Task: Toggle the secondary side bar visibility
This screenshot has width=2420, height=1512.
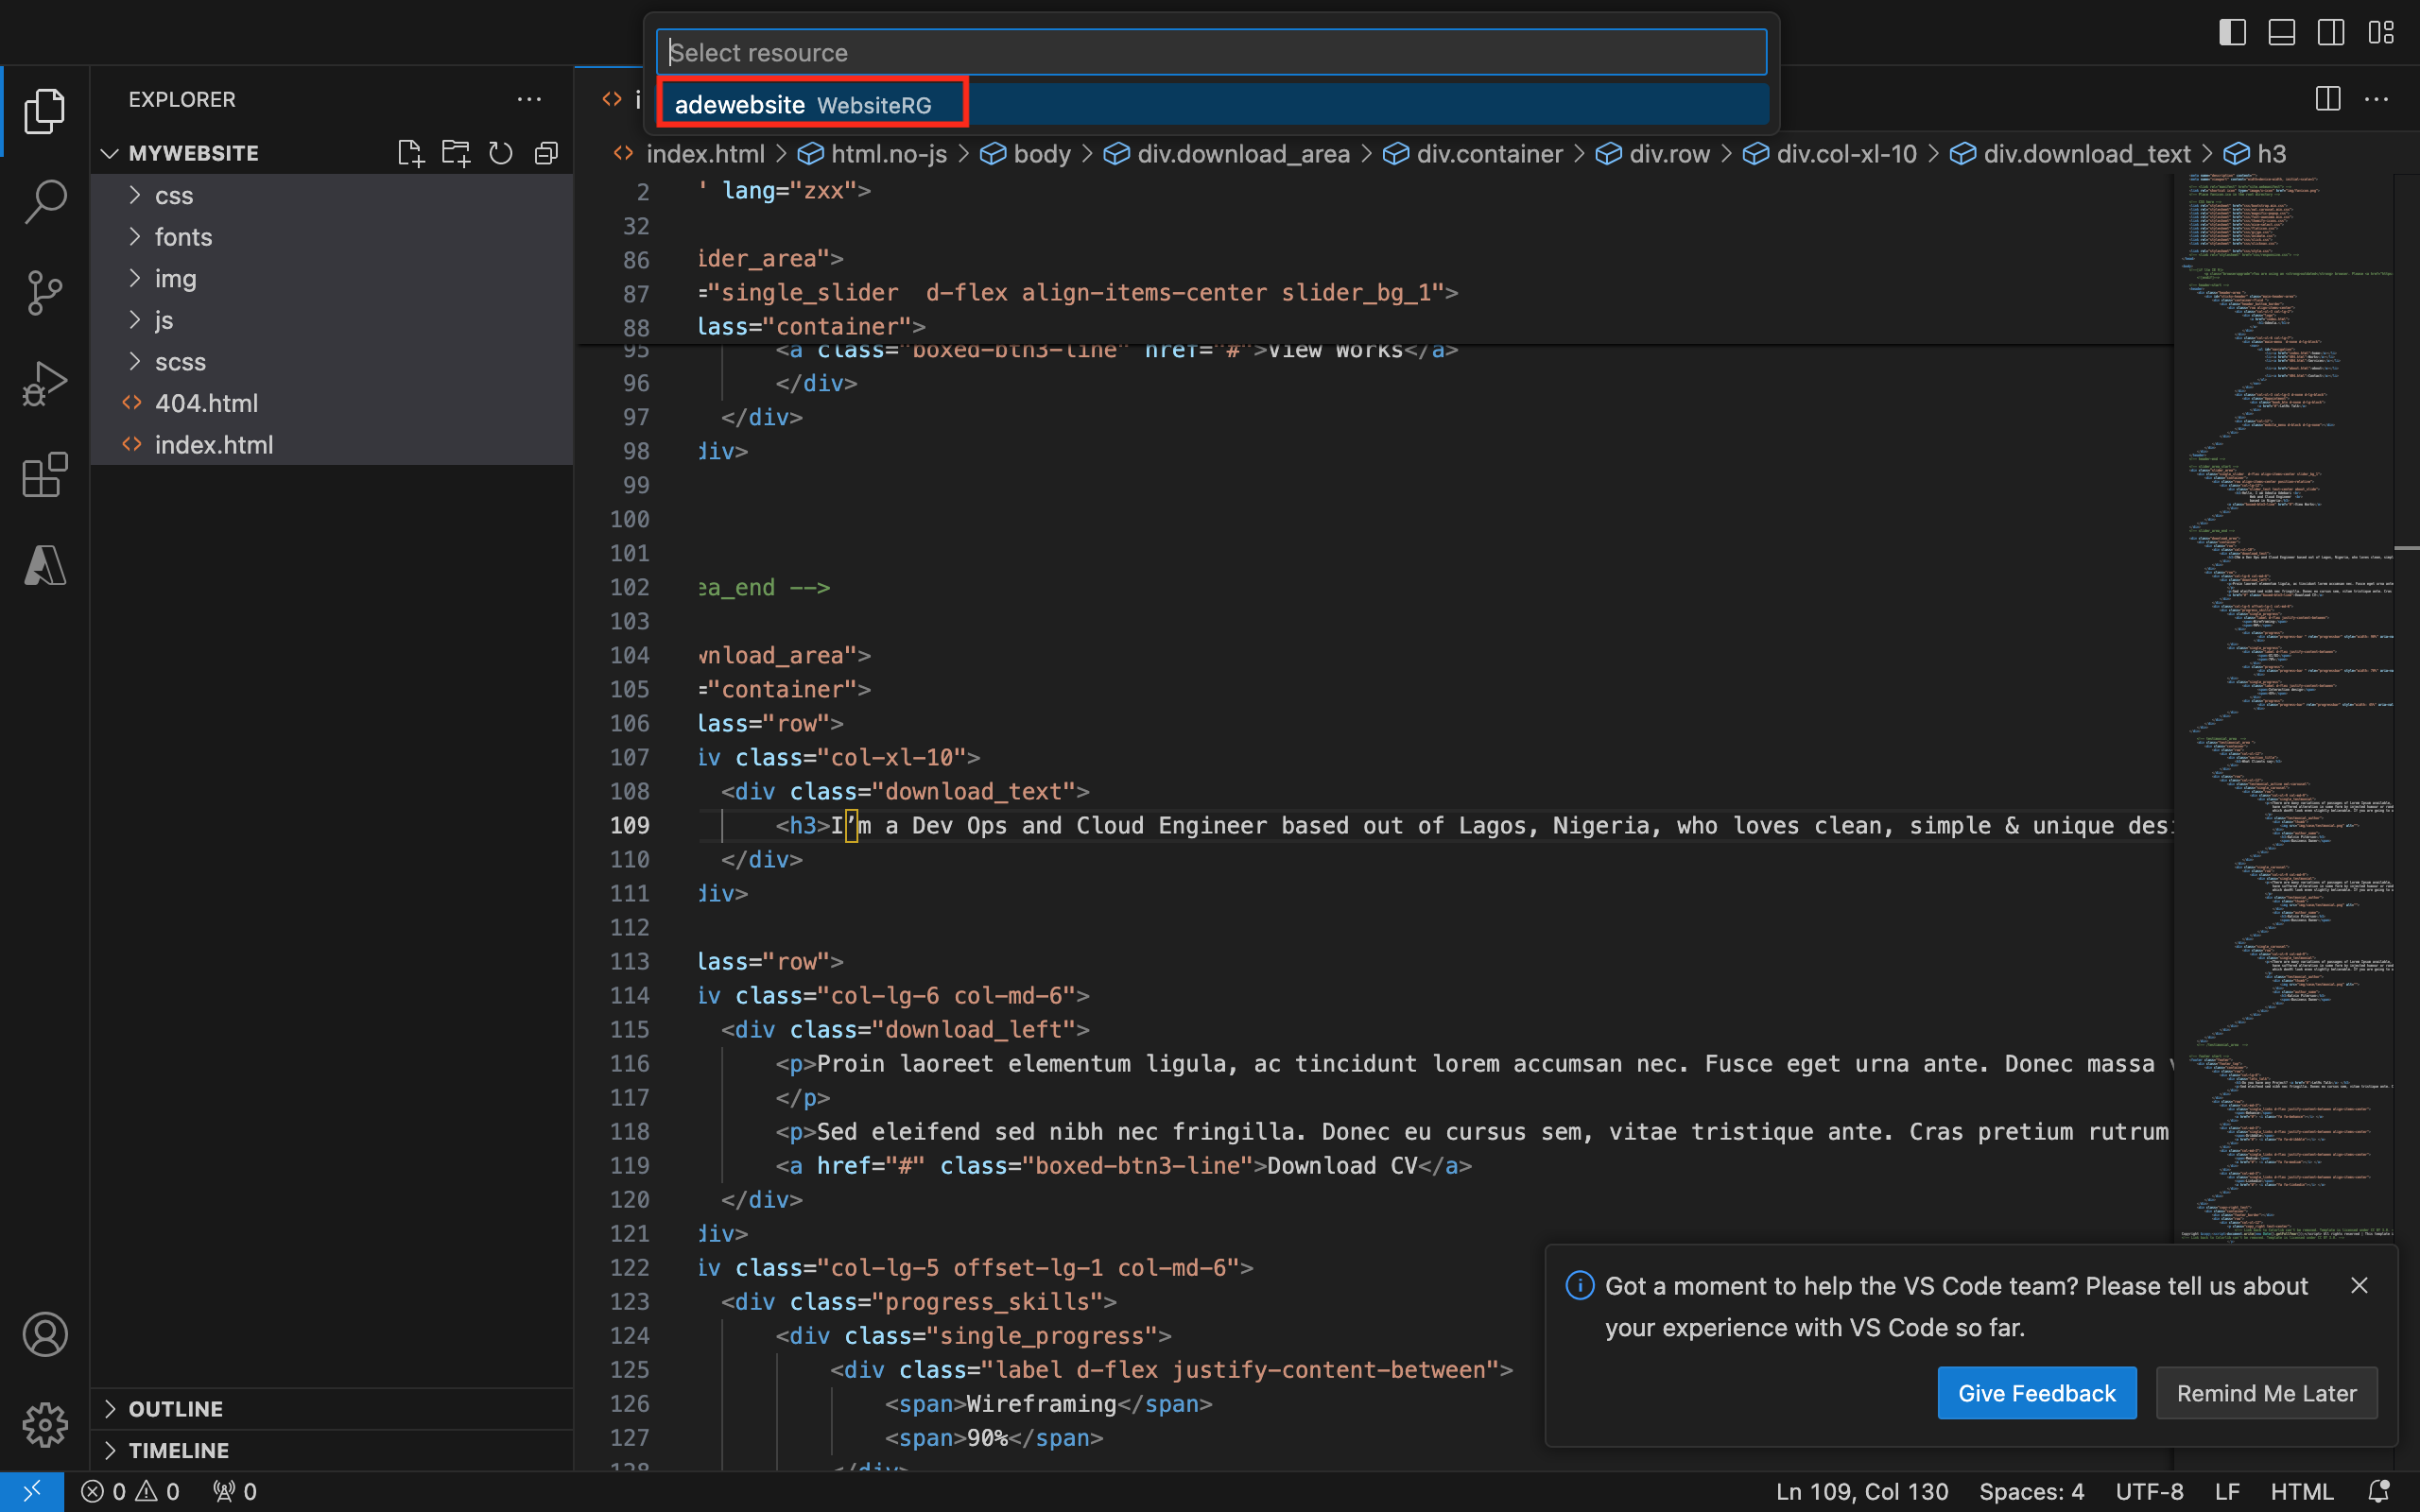Action: pos(2330,33)
